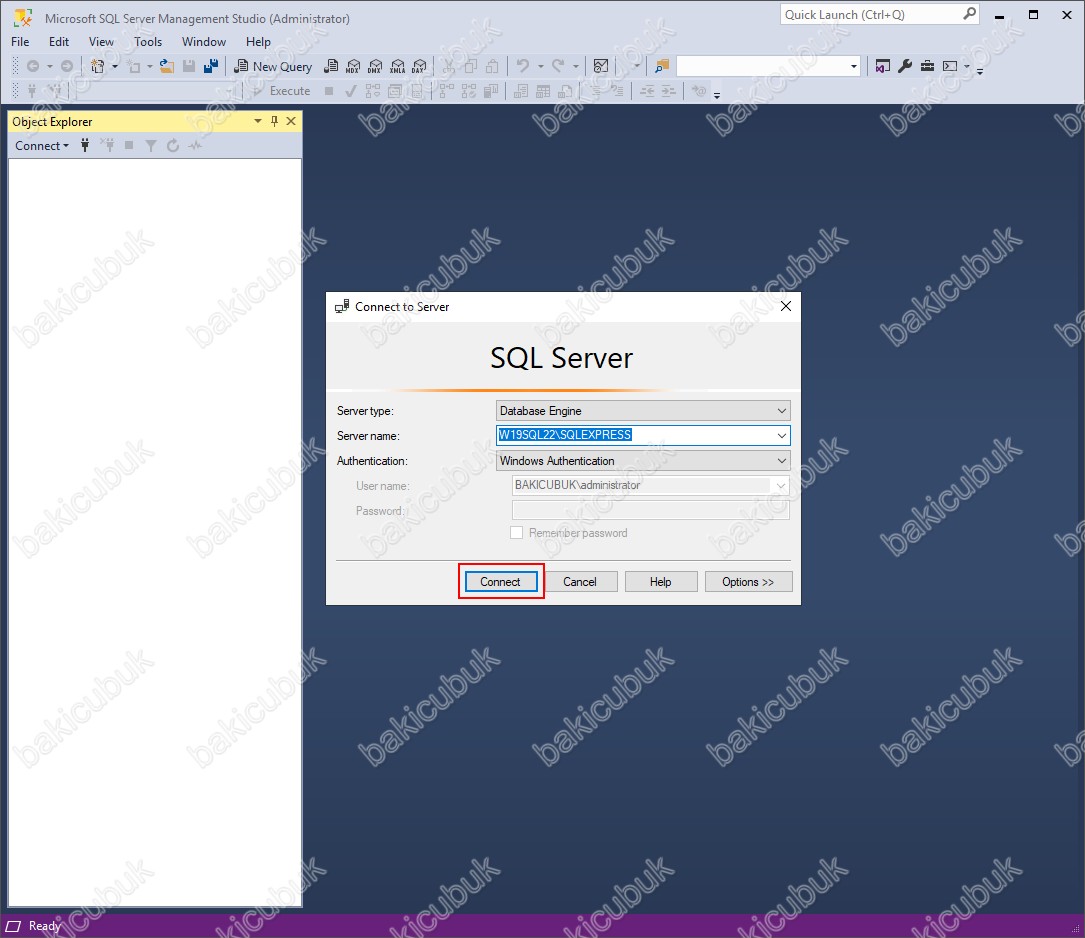Expand the standard toolbar overflow options
1085x938 pixels.
980,70
